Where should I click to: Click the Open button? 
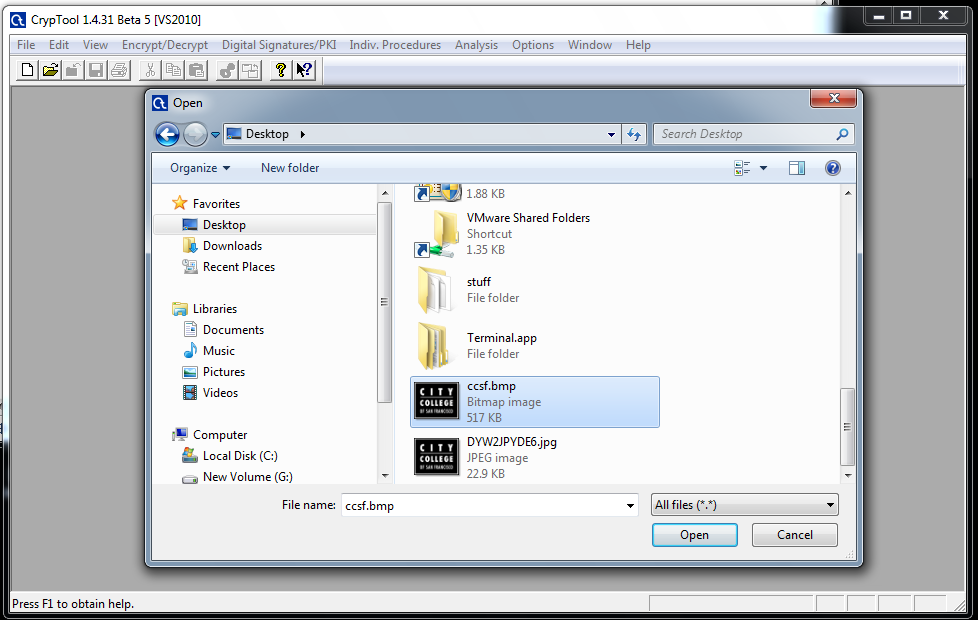[694, 535]
